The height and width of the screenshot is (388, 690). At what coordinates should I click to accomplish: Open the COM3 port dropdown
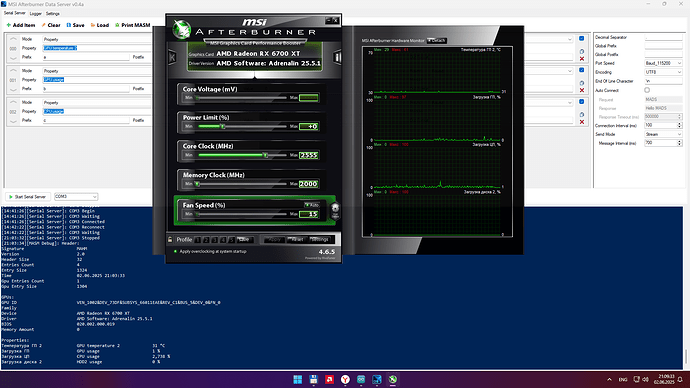pyautogui.click(x=76, y=197)
